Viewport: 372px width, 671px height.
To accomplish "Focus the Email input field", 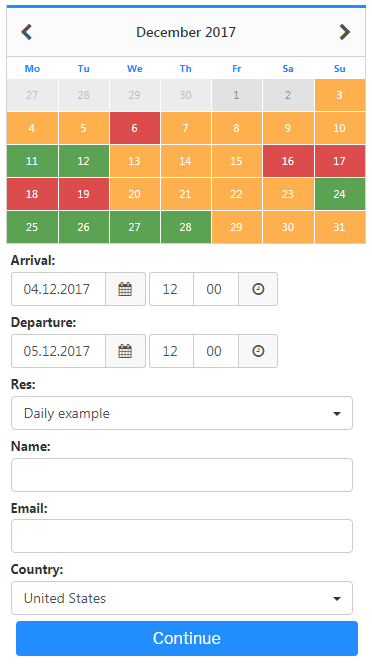I will (182, 536).
